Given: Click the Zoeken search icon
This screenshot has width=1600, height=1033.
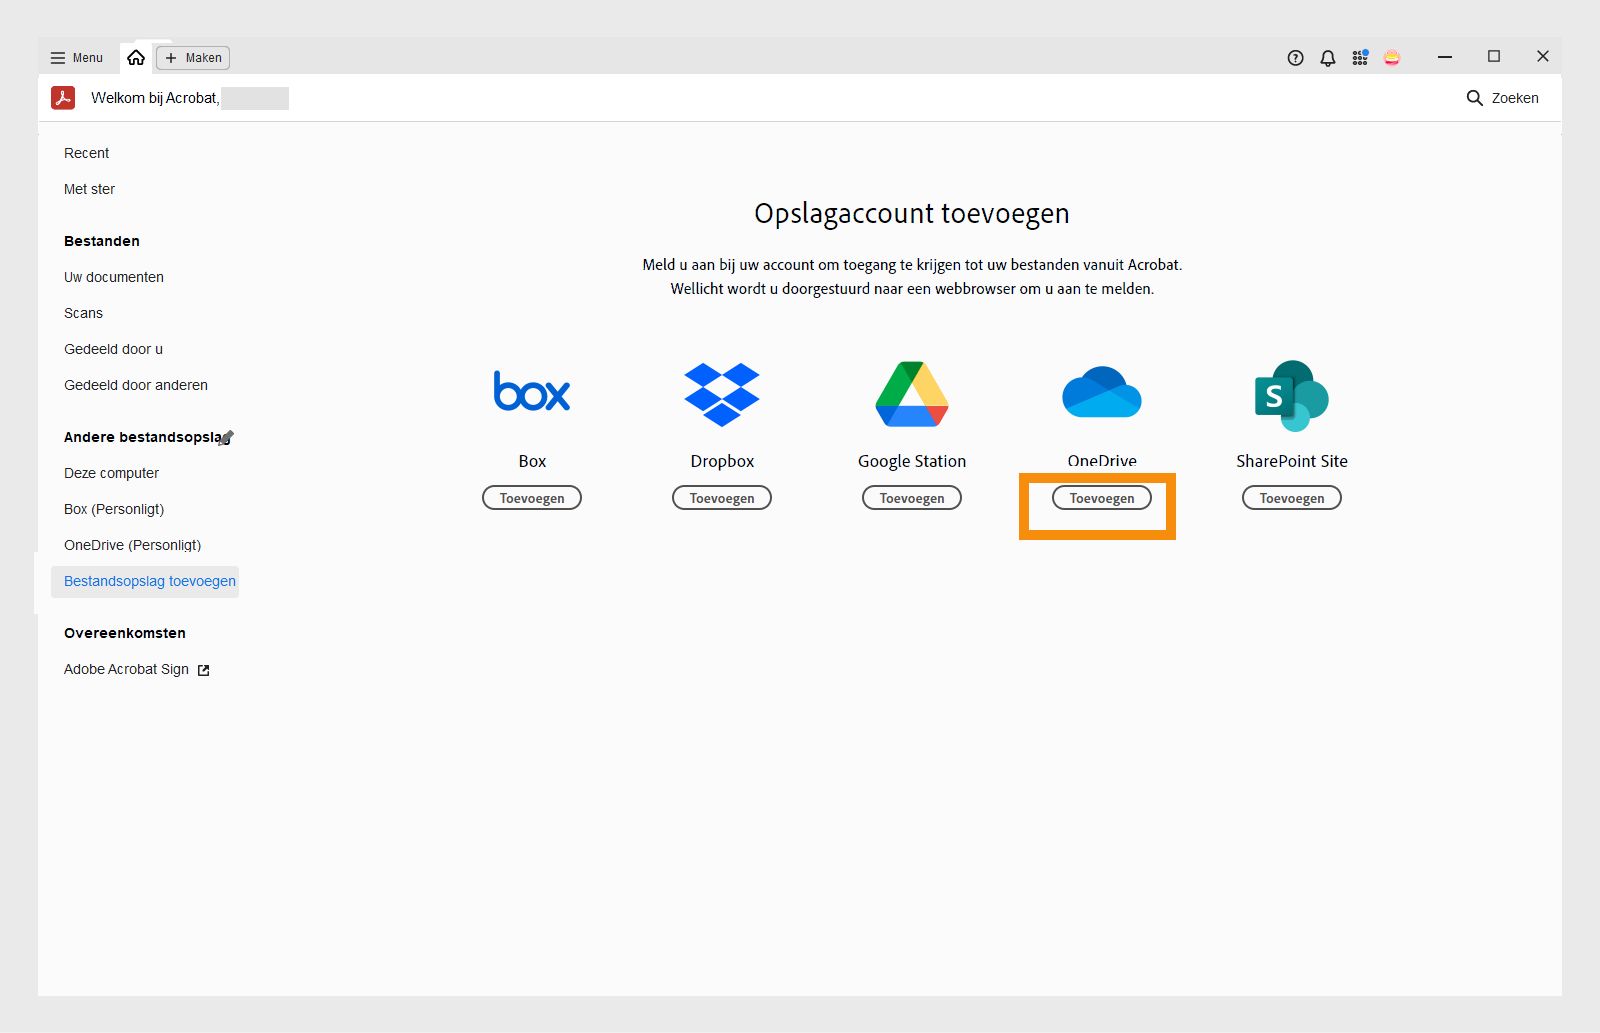Looking at the screenshot, I should pyautogui.click(x=1475, y=98).
